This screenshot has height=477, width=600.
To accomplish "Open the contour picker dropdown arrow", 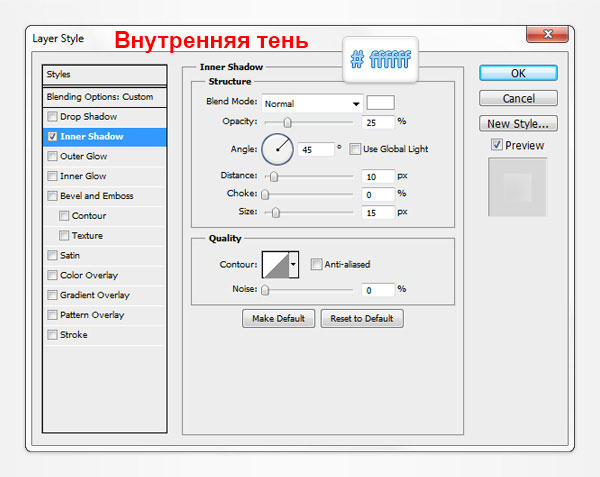I will click(293, 264).
